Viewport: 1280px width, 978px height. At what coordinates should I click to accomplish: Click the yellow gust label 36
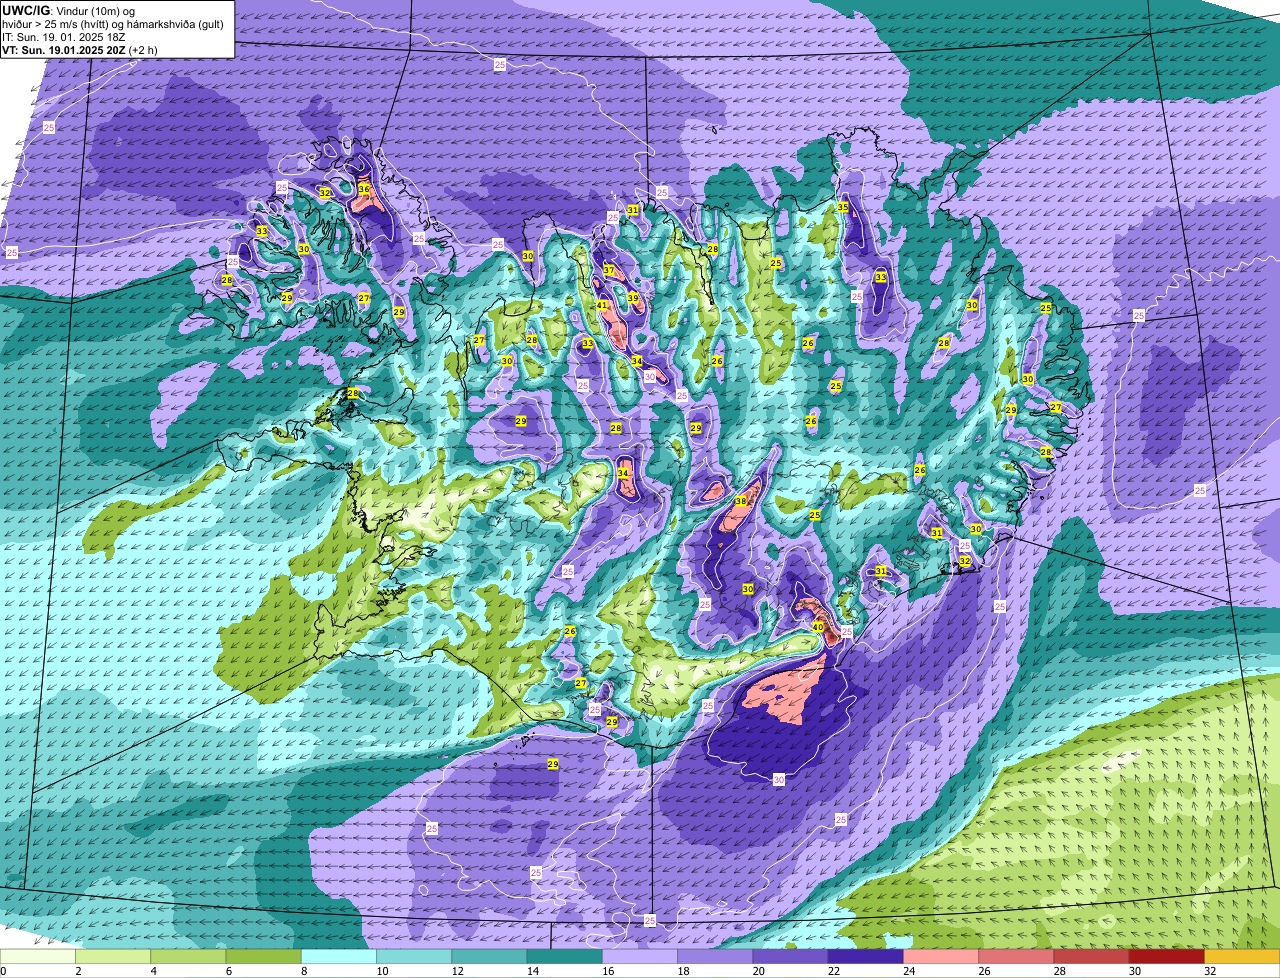[364, 188]
